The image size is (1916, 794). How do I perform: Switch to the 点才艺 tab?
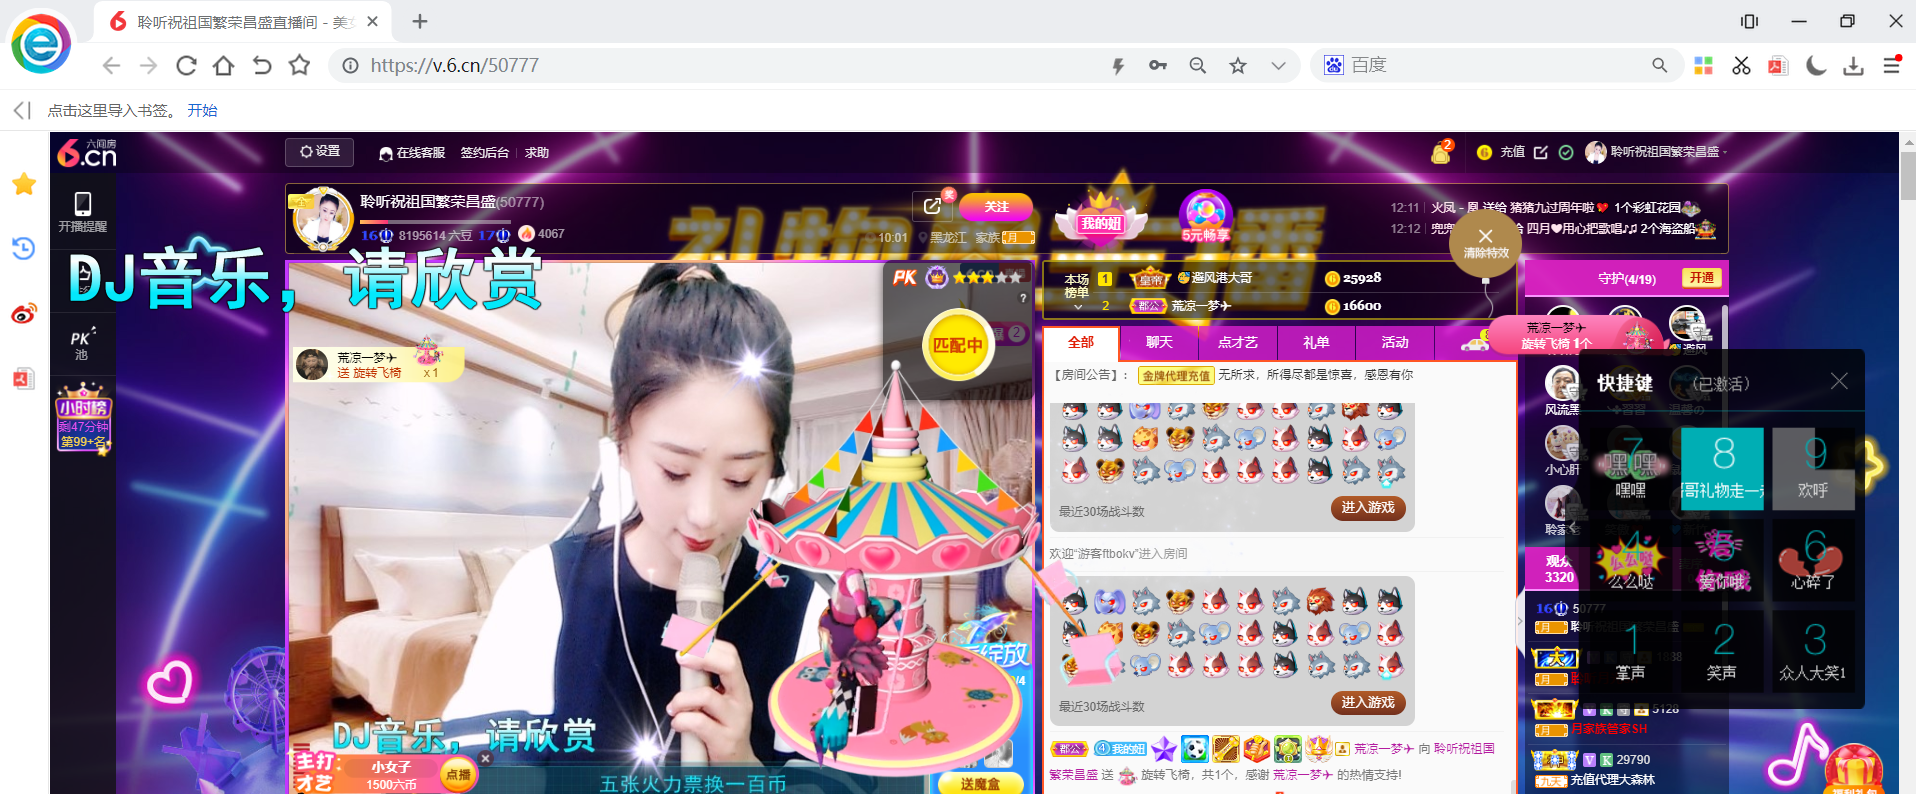tap(1237, 342)
